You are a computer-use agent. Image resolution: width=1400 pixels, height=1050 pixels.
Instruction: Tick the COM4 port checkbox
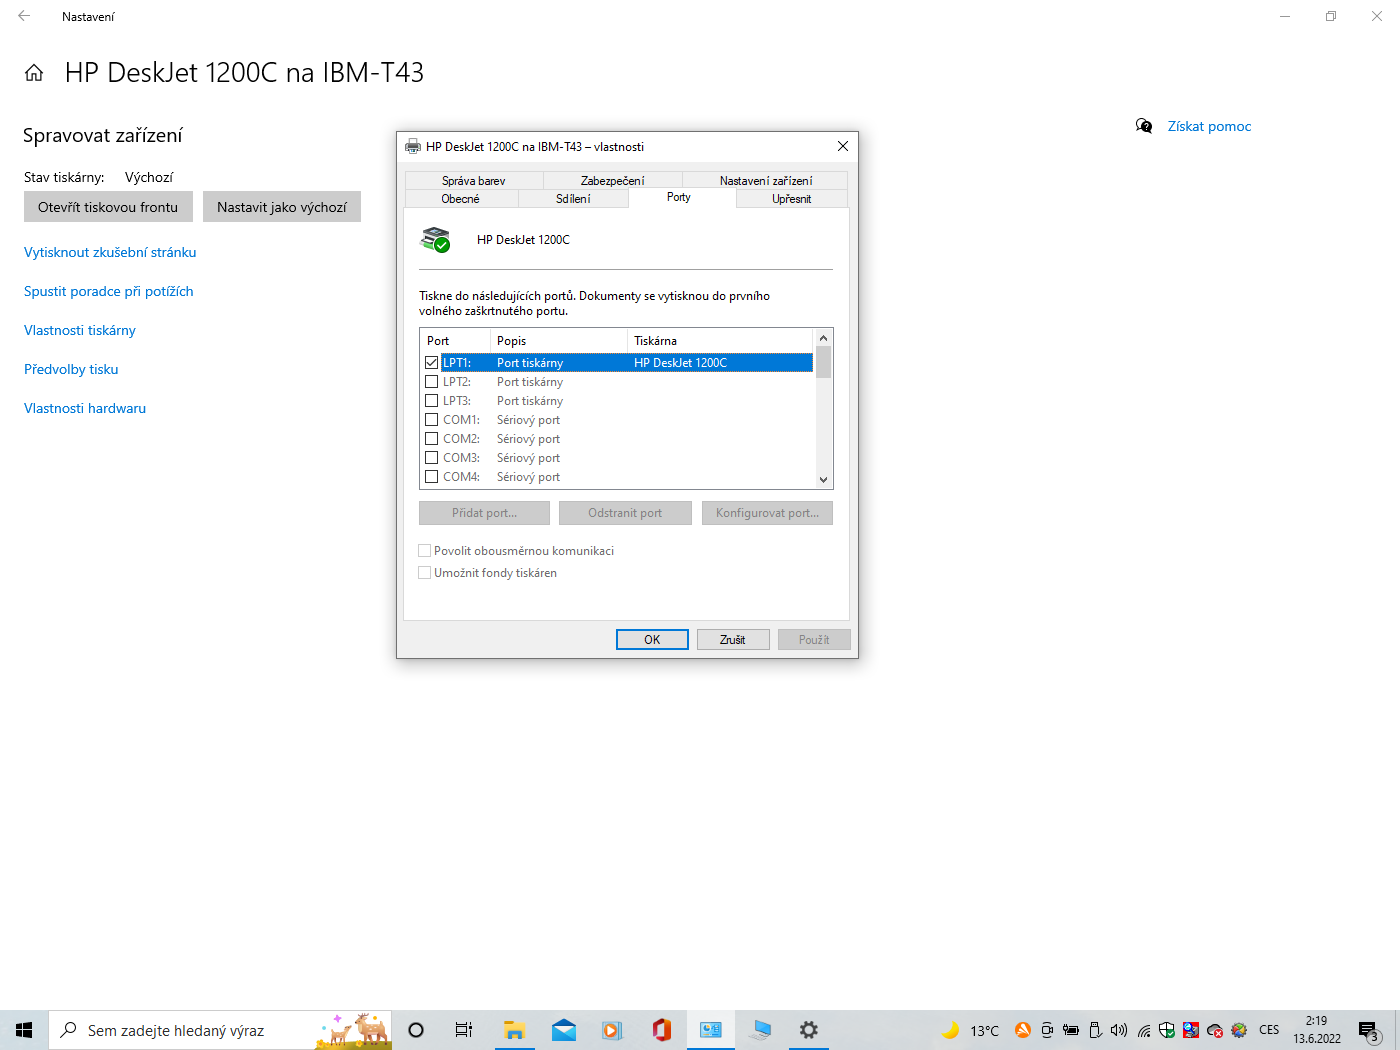432,477
